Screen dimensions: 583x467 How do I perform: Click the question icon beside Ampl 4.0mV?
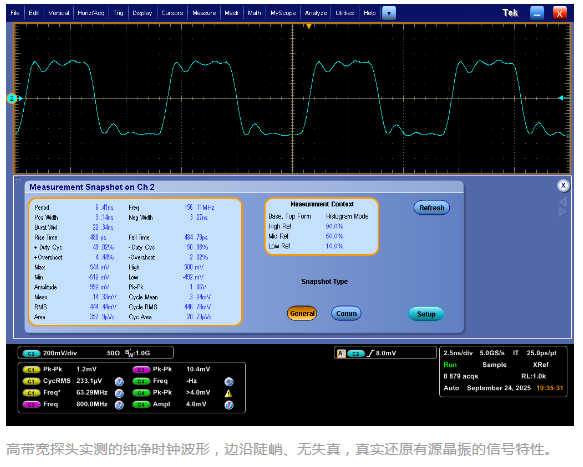coord(229,405)
